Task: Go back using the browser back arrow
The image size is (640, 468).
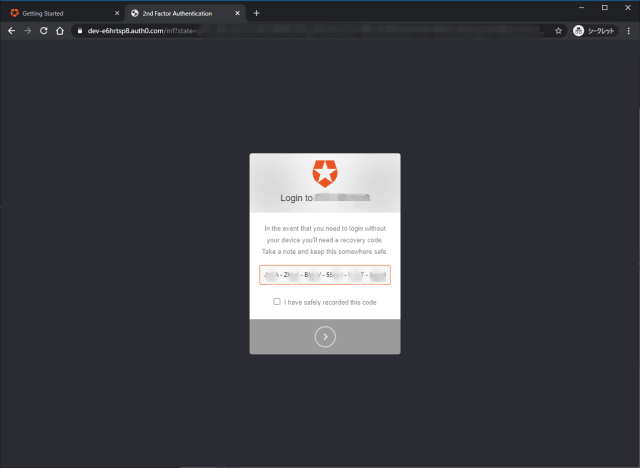Action: pos(11,31)
